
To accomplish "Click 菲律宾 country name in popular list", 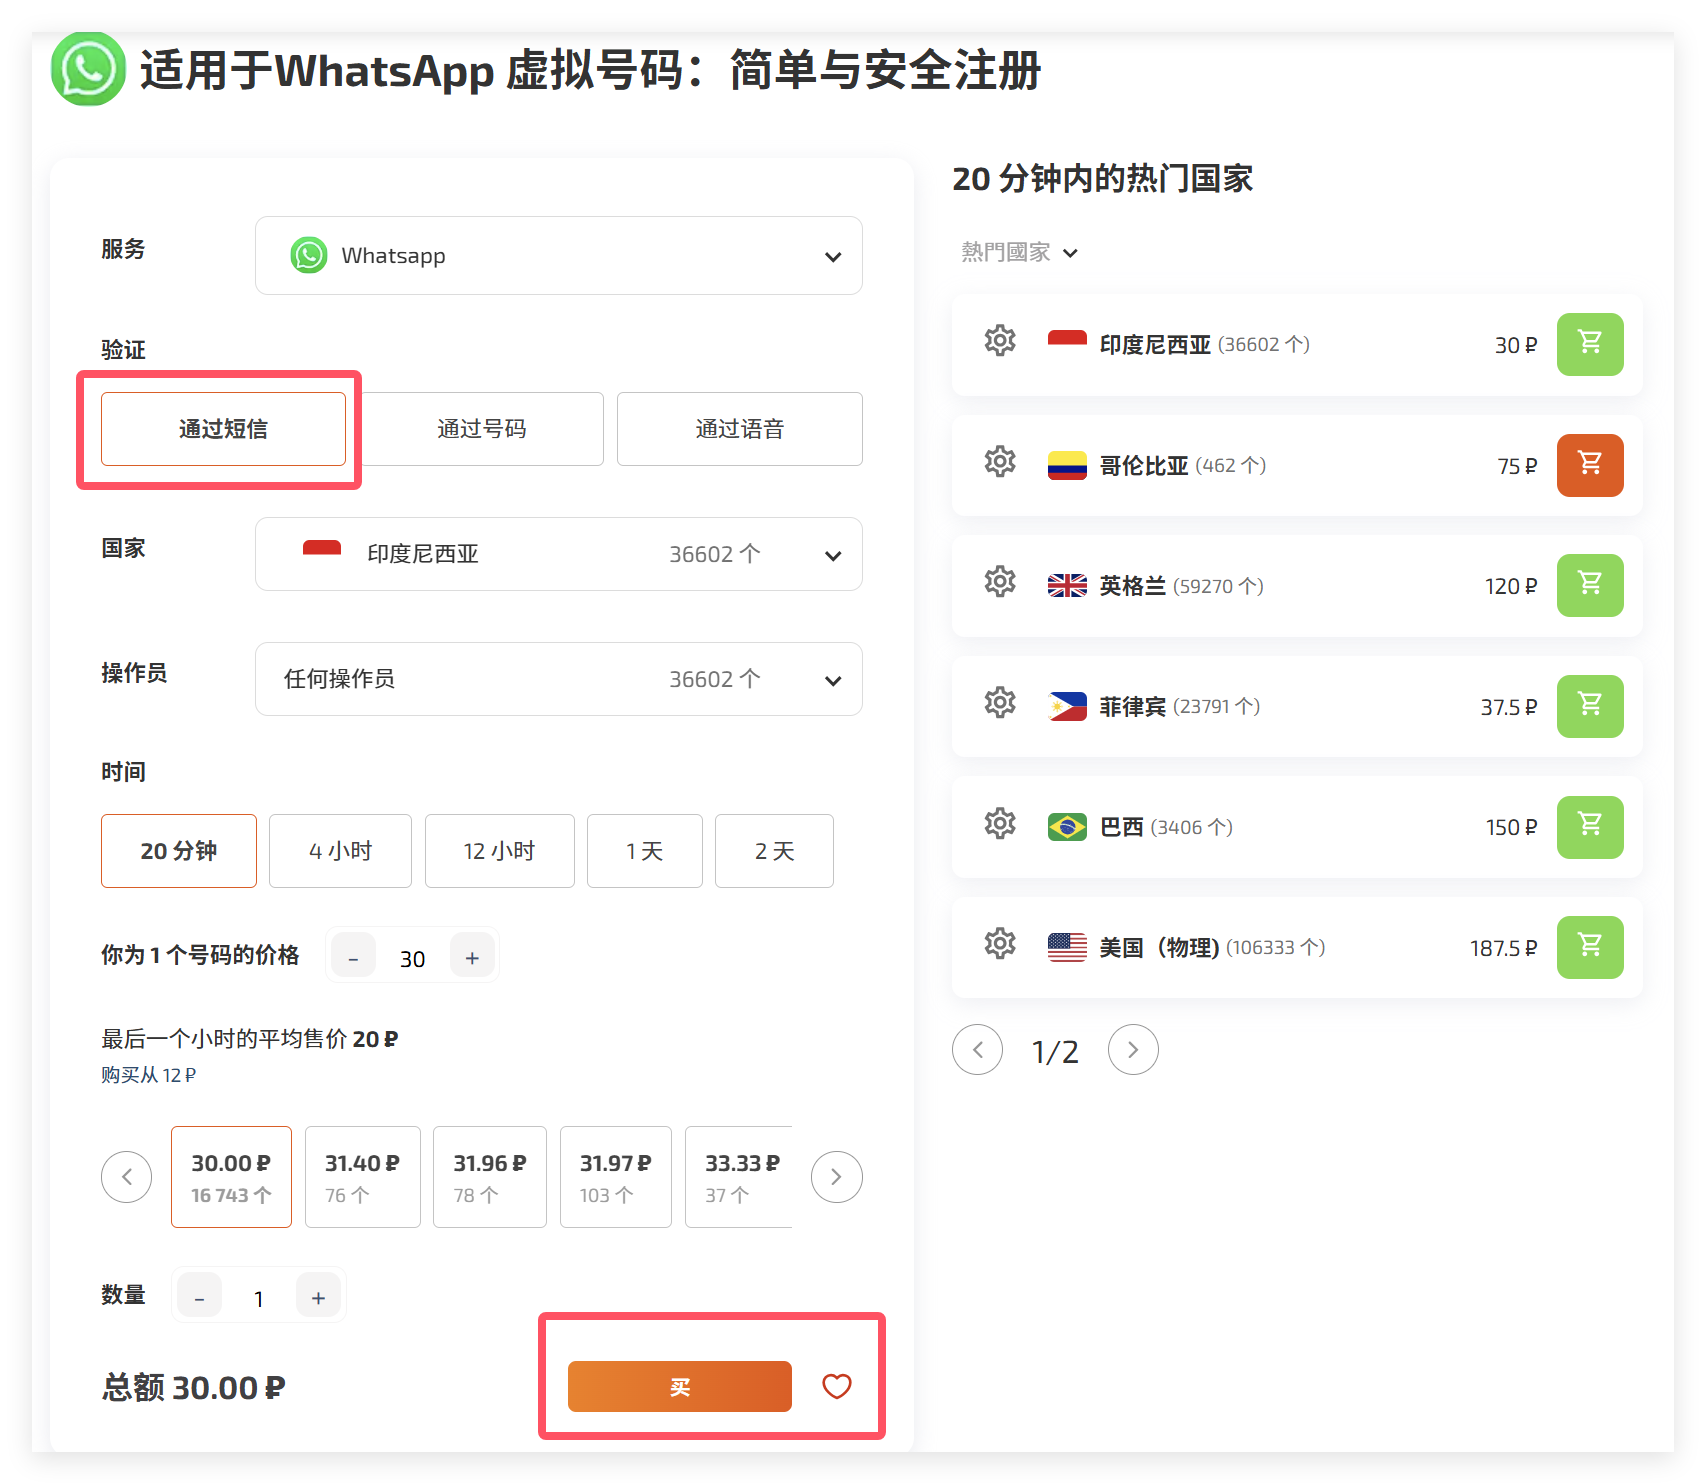I will pyautogui.click(x=1133, y=707).
